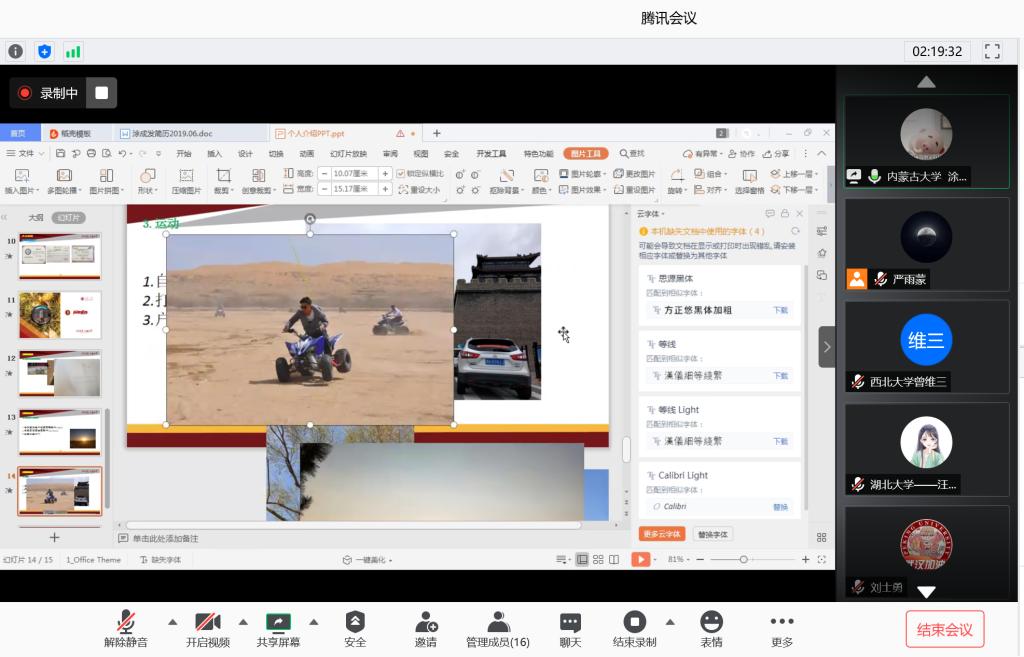Open the More (更多) menu
Screen dimensions: 1024x657
point(782,629)
